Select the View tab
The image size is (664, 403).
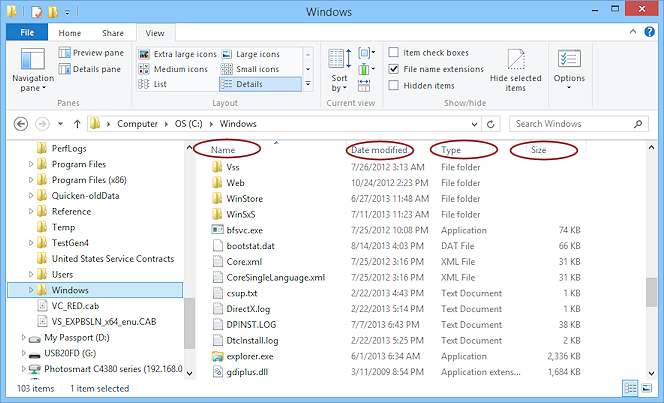[x=155, y=33]
